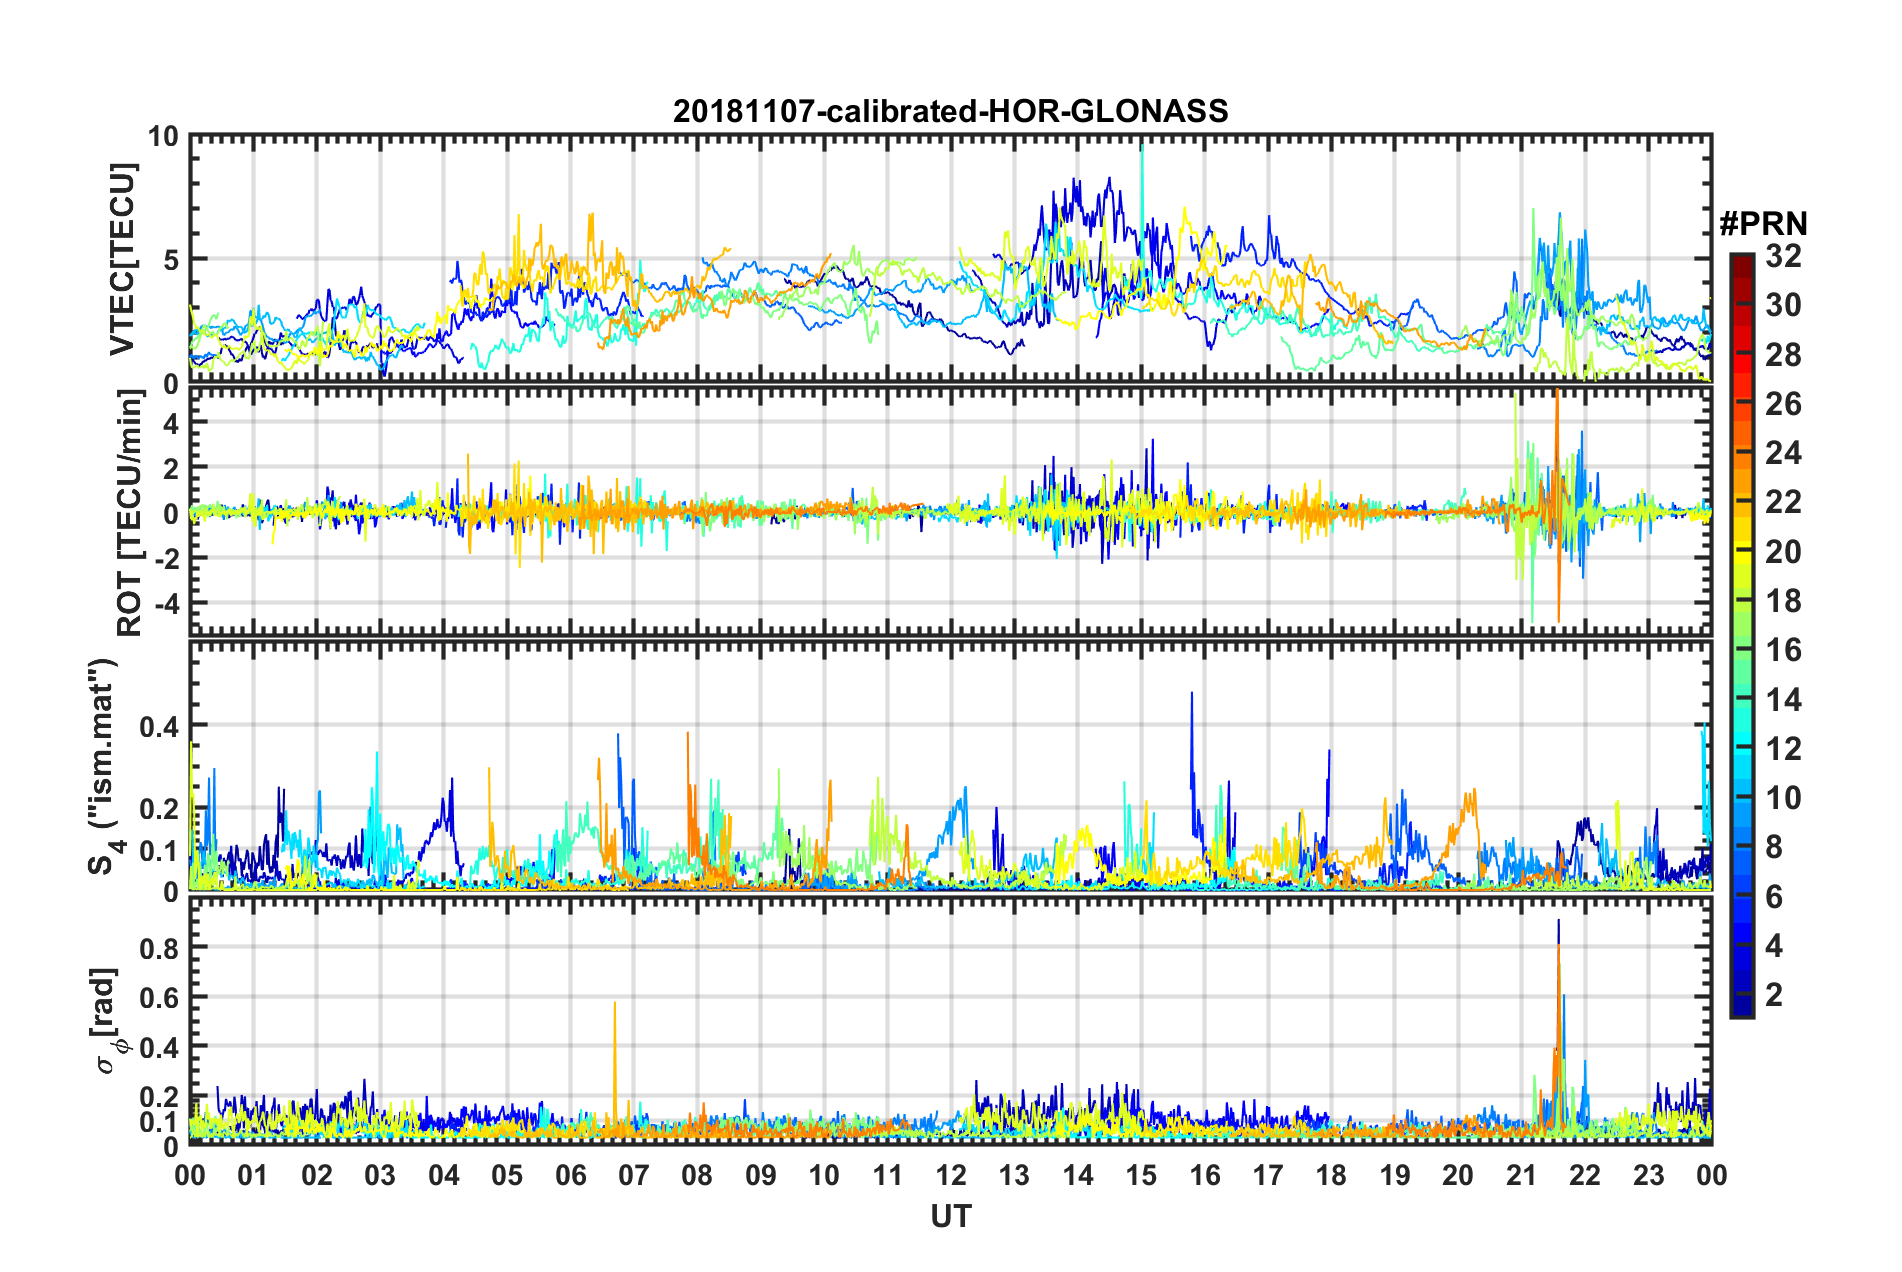
Task: Click the 0.8 tick on the sigma-phi axis
Action: click(158, 947)
